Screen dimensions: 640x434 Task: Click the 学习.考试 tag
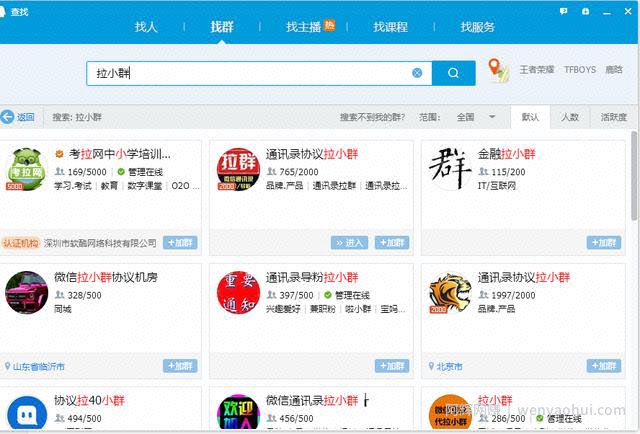pos(73,186)
